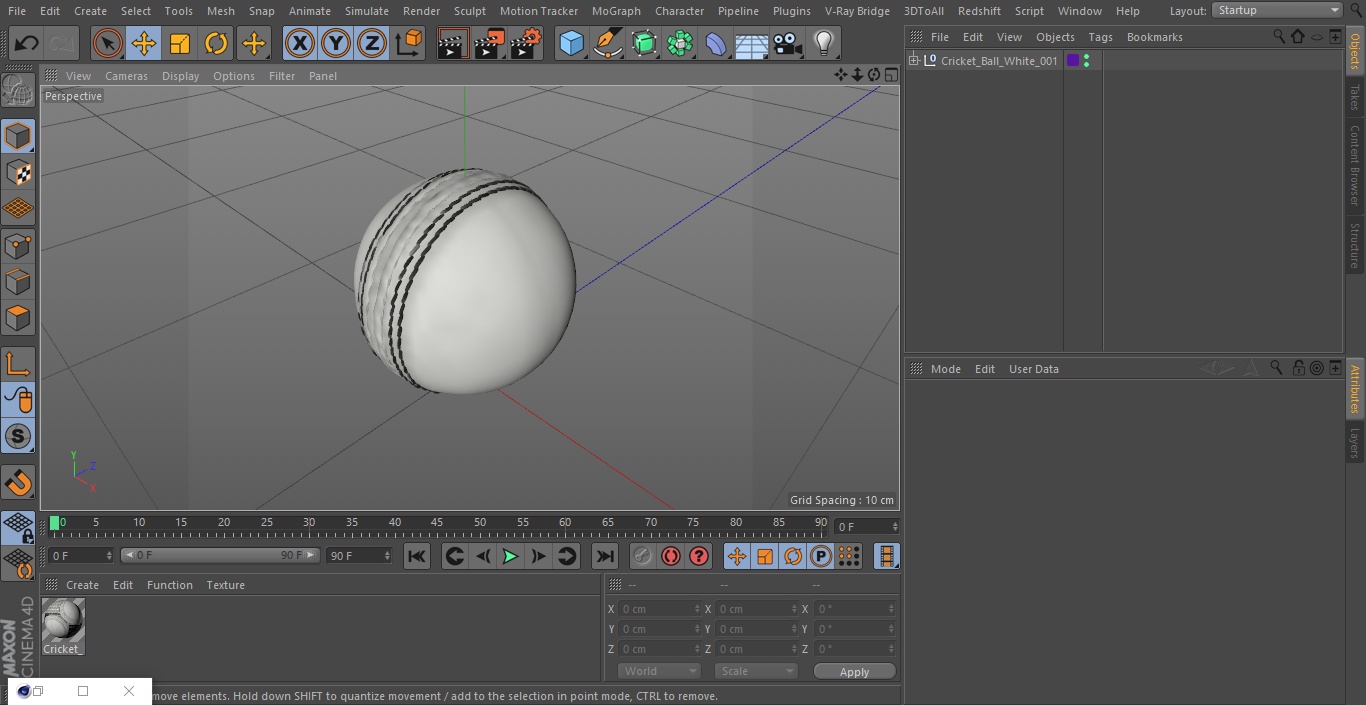
Task: Expand Cricket_Ball_White_001 object tree
Action: (913, 61)
